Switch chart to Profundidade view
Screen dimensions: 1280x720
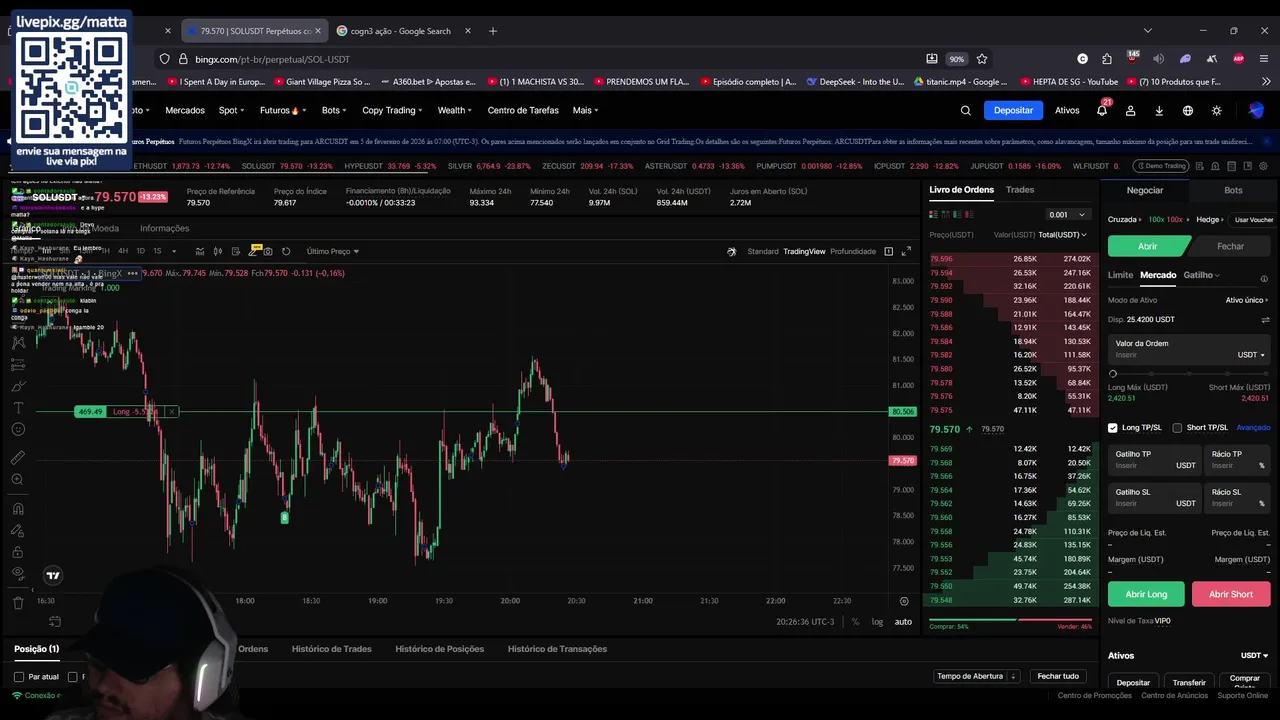click(x=853, y=251)
